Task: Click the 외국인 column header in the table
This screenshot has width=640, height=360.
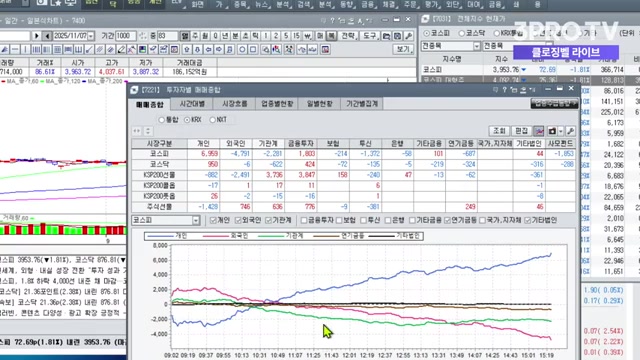Action: 236,144
